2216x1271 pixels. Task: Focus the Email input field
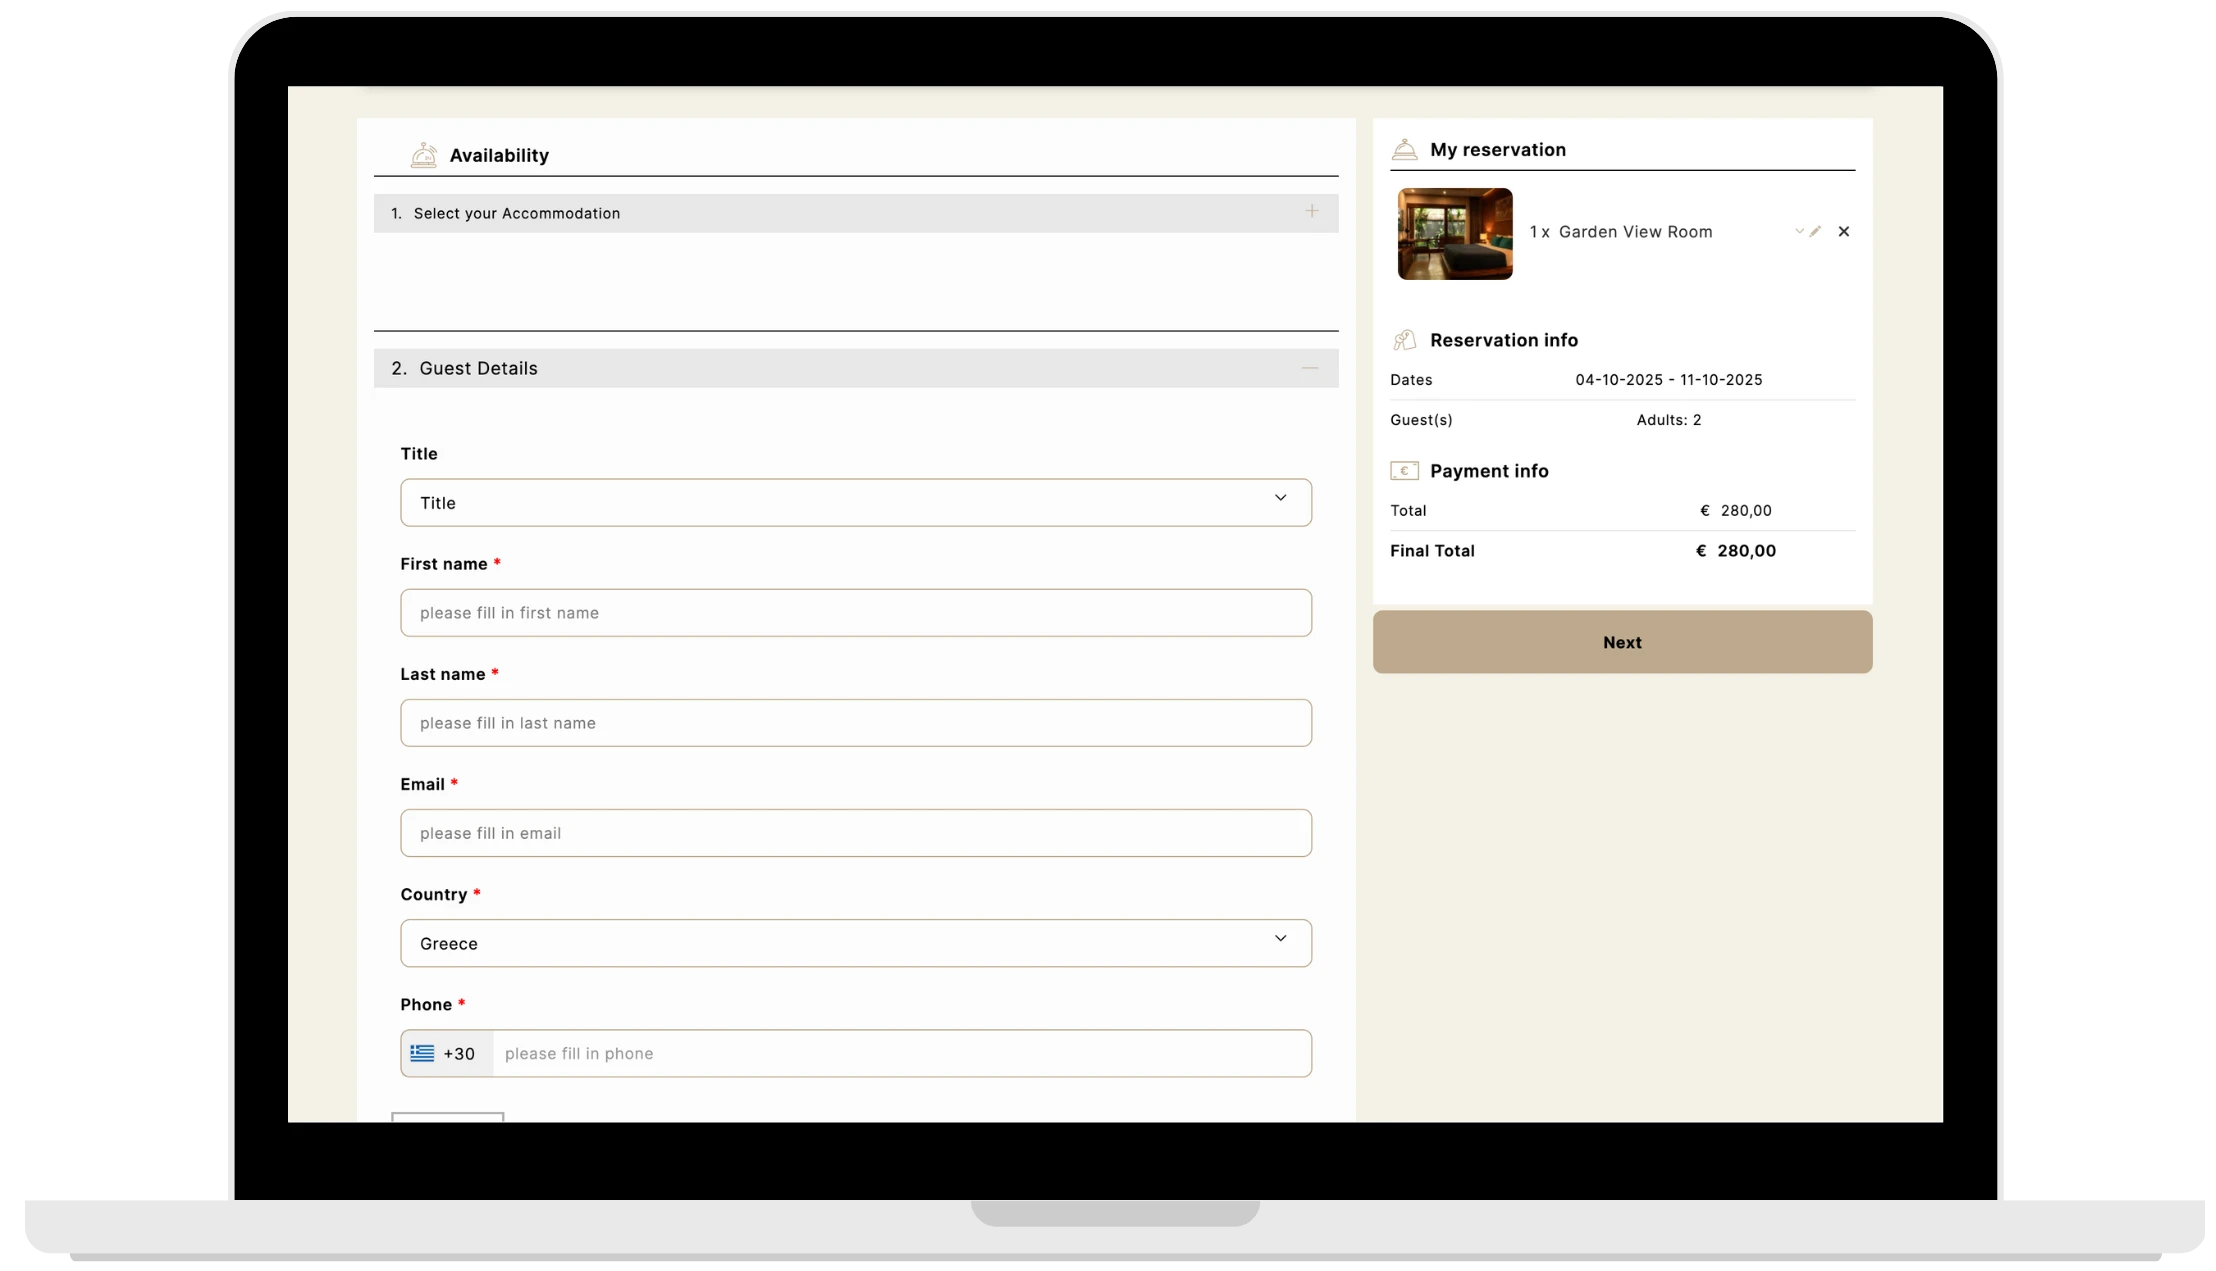tap(855, 833)
